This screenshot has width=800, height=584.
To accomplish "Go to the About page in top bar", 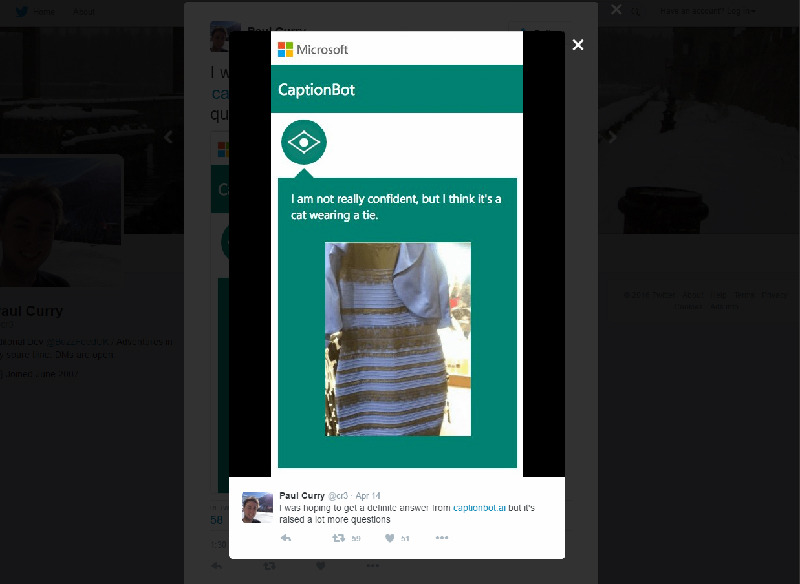I will click(84, 12).
